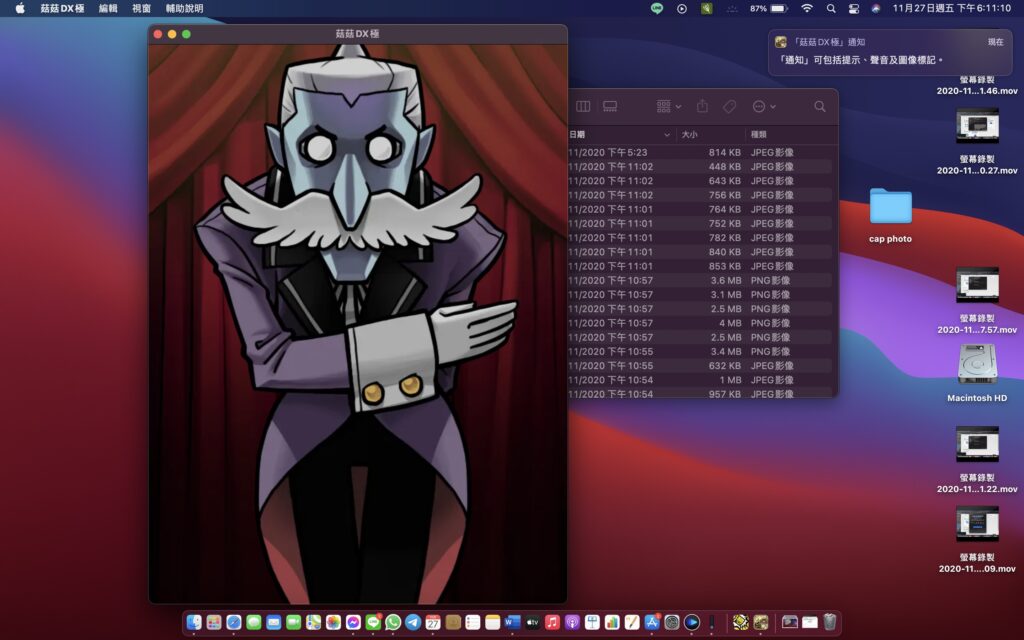
Task: Open Telegram from the Dock
Action: pyautogui.click(x=413, y=622)
